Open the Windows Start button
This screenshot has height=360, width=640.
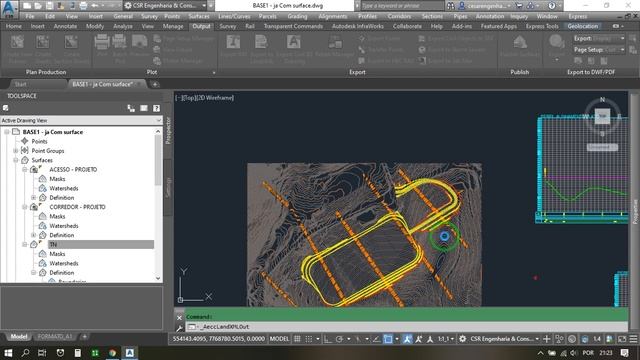pos(8,353)
